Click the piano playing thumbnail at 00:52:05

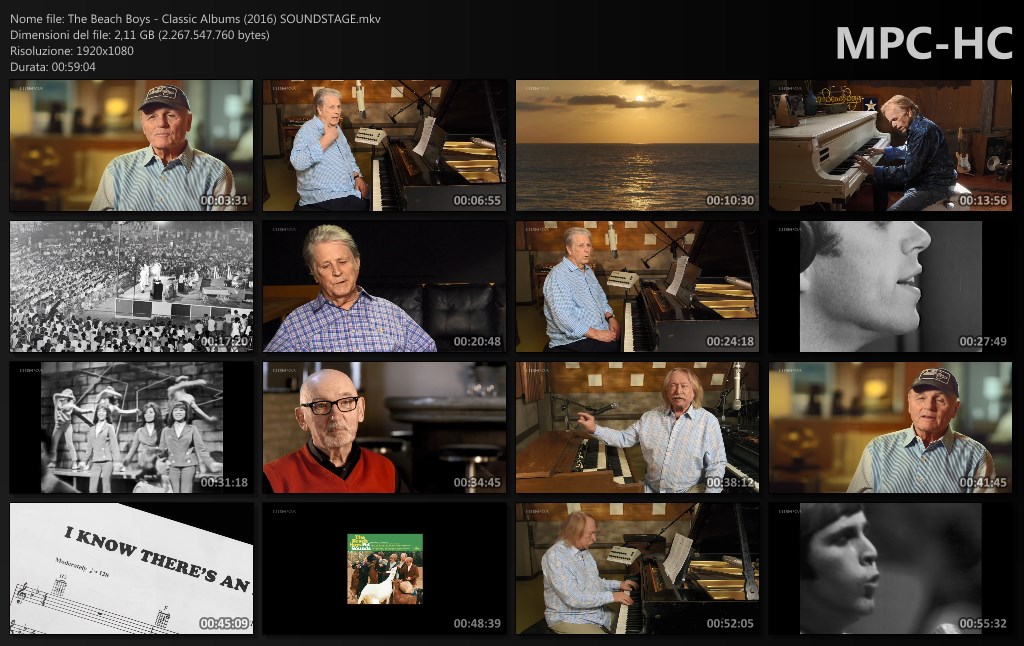(x=637, y=569)
